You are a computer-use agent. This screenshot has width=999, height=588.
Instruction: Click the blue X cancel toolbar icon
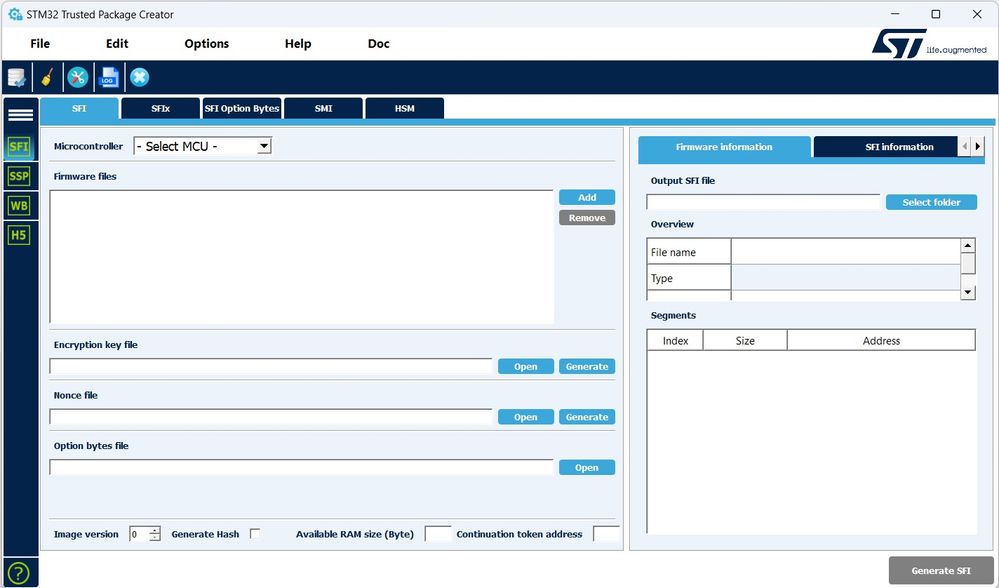(x=140, y=78)
